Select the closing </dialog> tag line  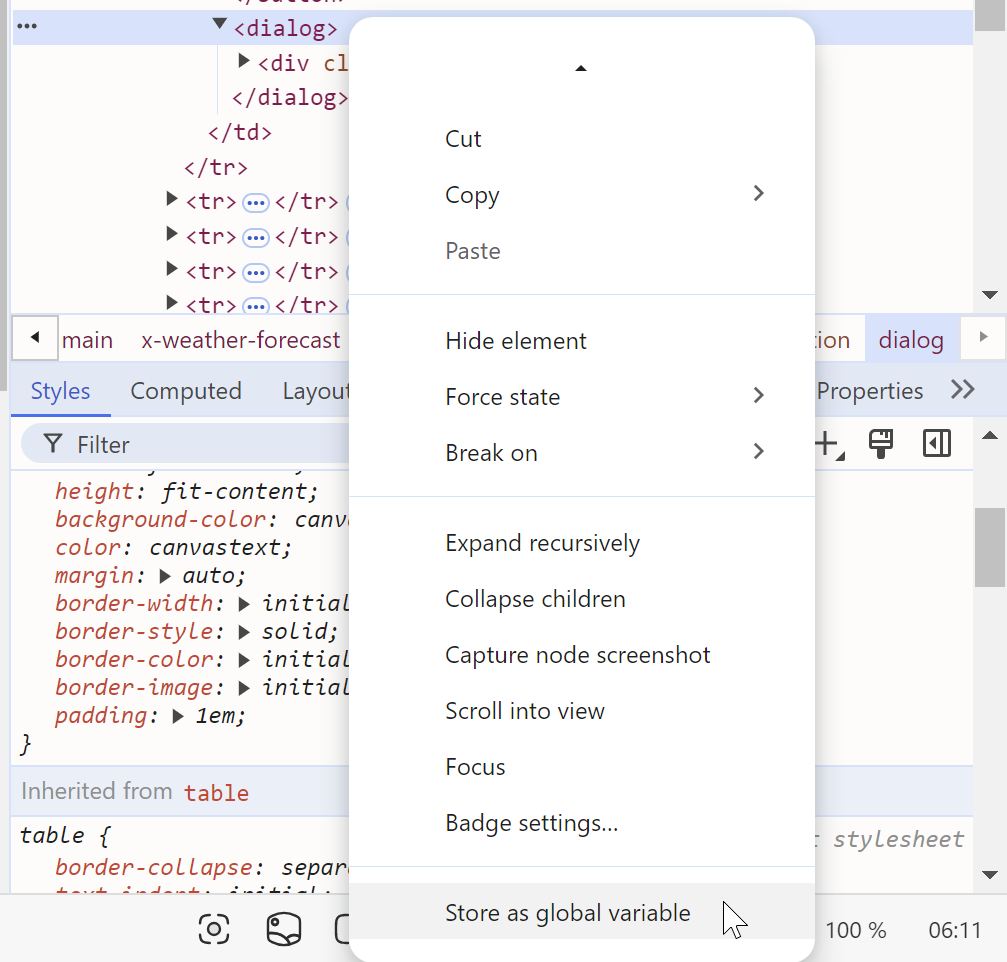point(290,97)
